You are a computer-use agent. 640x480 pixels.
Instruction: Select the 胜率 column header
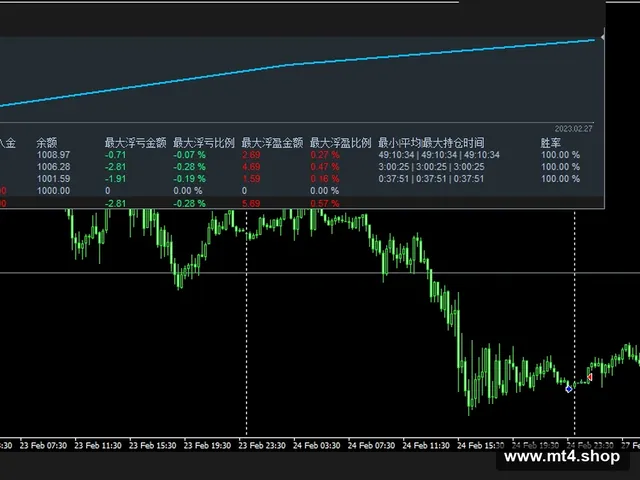coord(551,143)
